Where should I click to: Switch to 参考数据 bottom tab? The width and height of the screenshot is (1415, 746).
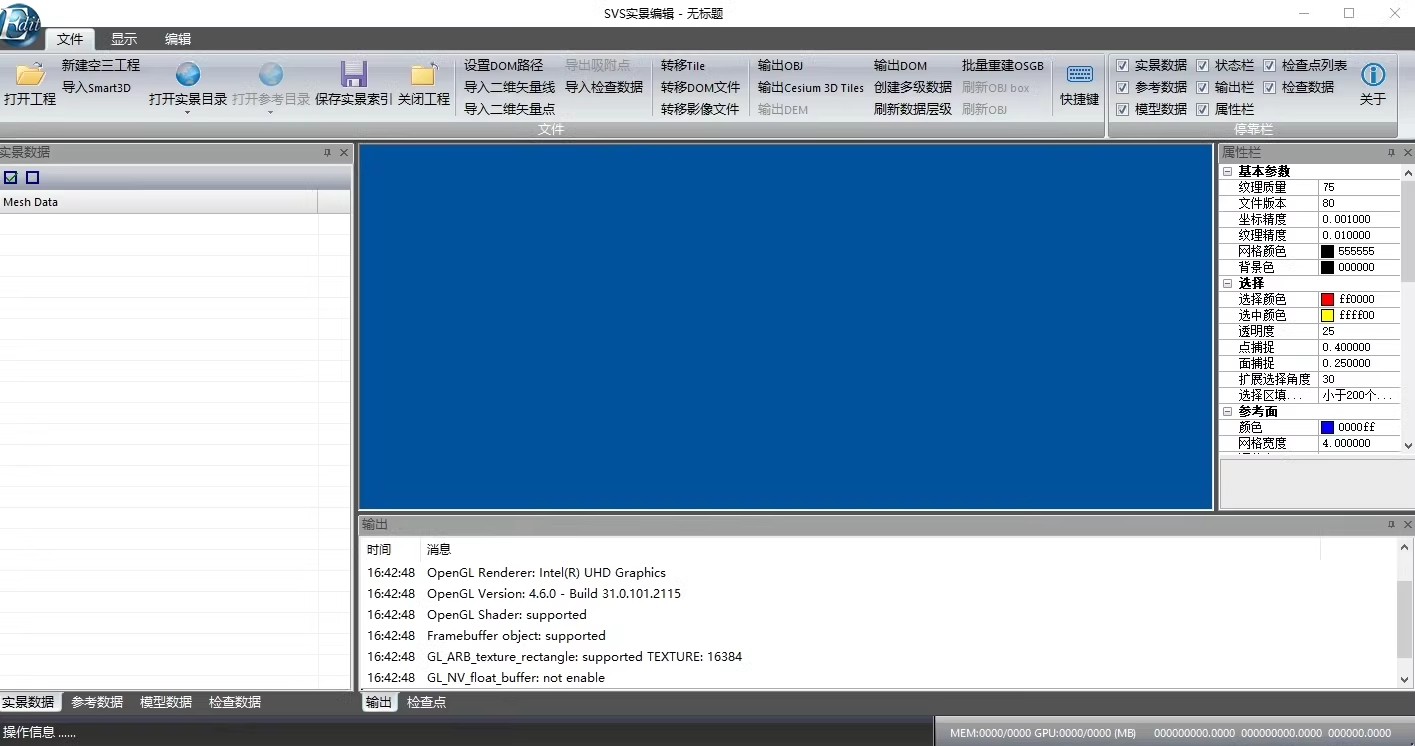pyautogui.click(x=97, y=702)
